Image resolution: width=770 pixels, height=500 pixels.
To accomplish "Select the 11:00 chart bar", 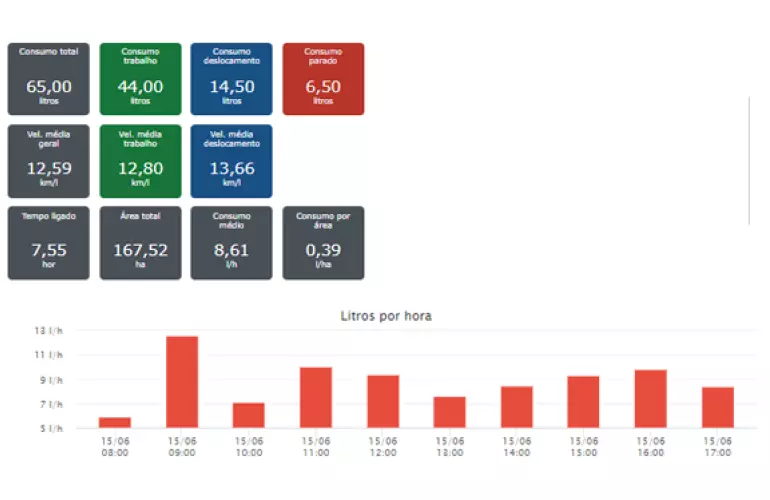I will (x=316, y=398).
